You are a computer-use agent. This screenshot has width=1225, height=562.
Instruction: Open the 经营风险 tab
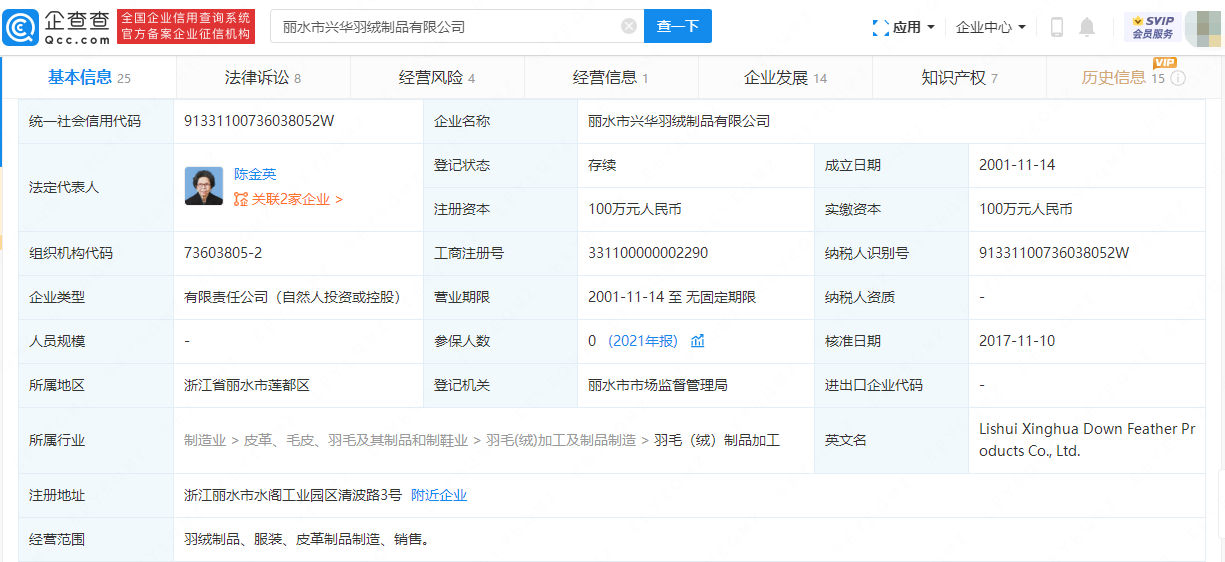tap(437, 77)
